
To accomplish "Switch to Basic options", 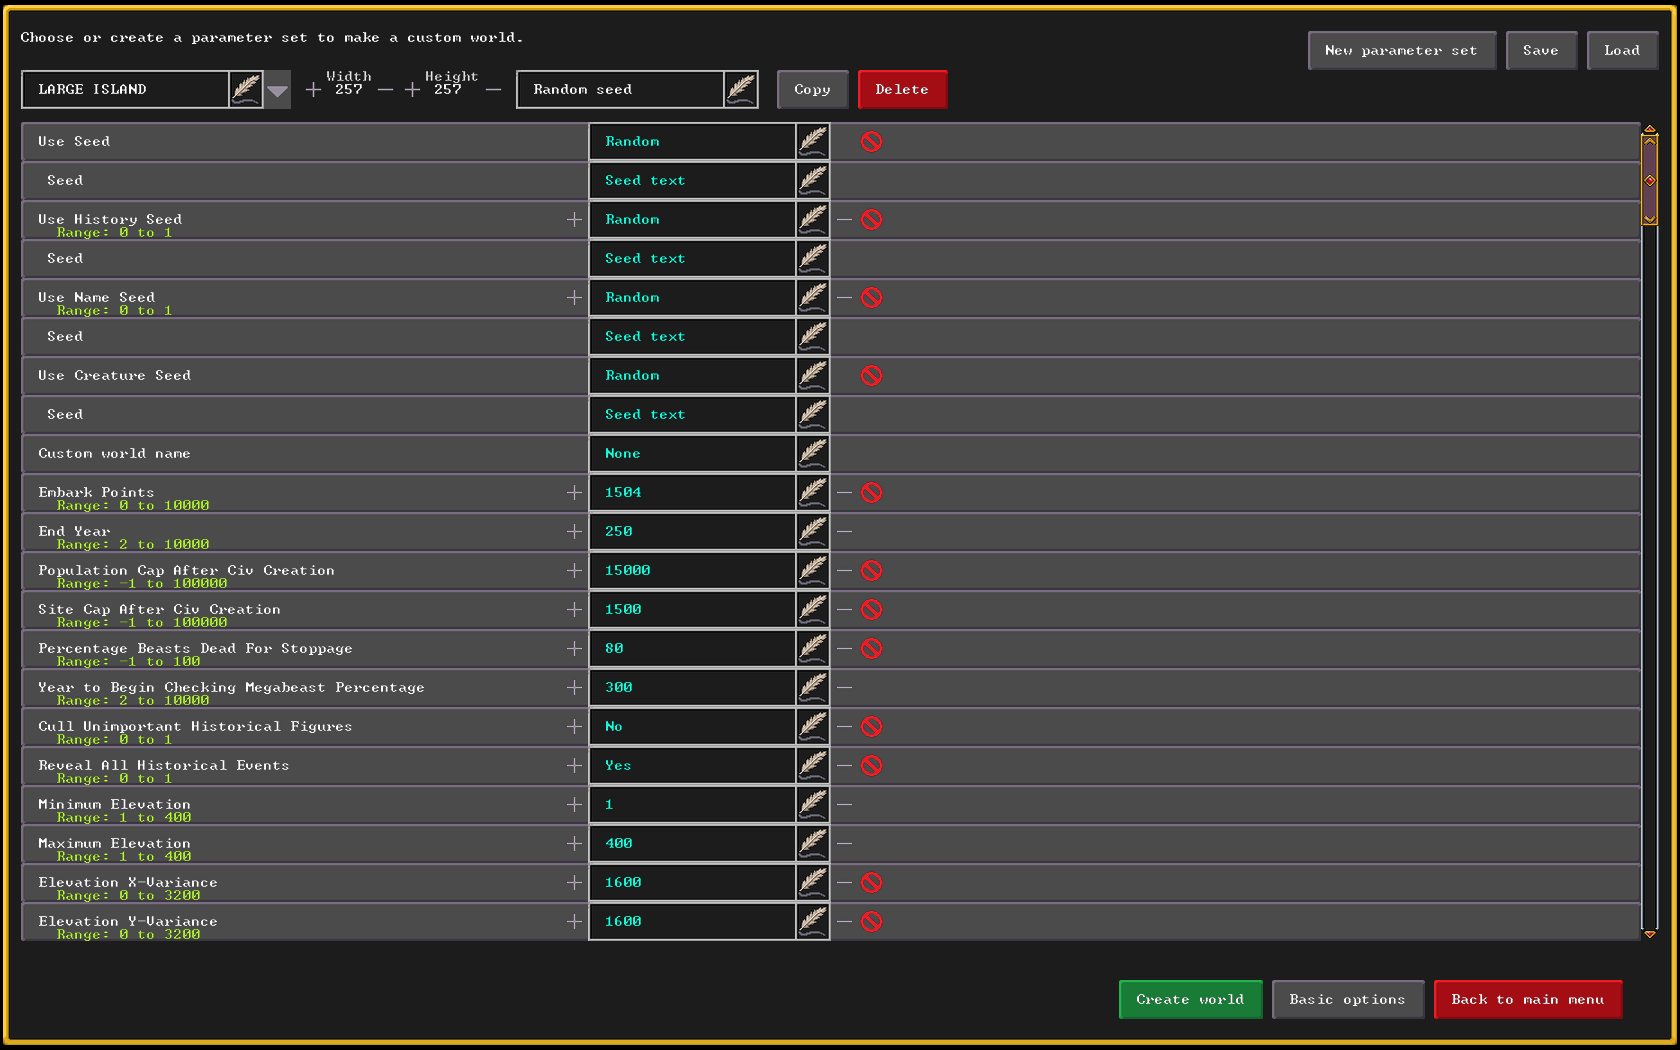I will click(x=1347, y=999).
